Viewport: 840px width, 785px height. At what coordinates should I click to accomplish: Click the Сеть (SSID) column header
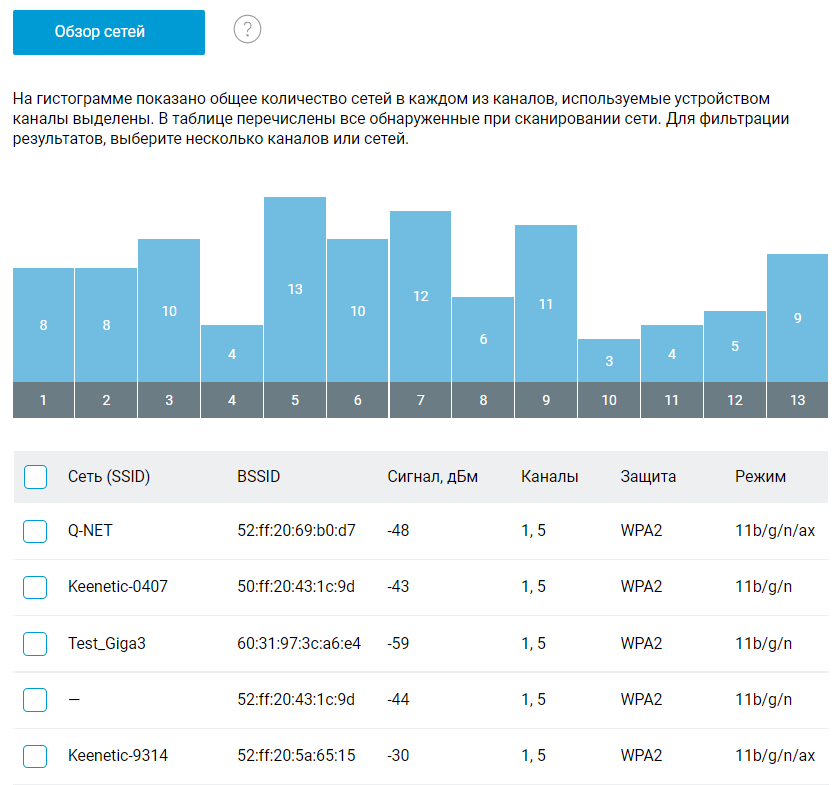[x=108, y=477]
